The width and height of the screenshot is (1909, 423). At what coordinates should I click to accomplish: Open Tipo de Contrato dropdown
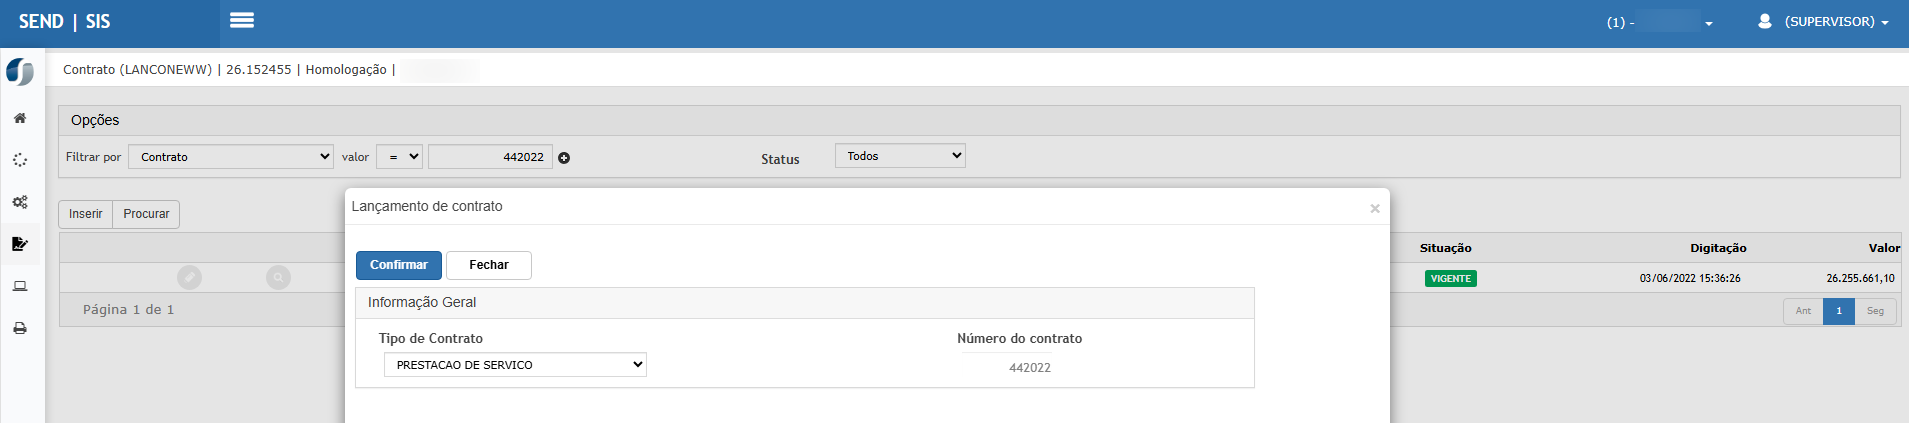[x=515, y=365]
